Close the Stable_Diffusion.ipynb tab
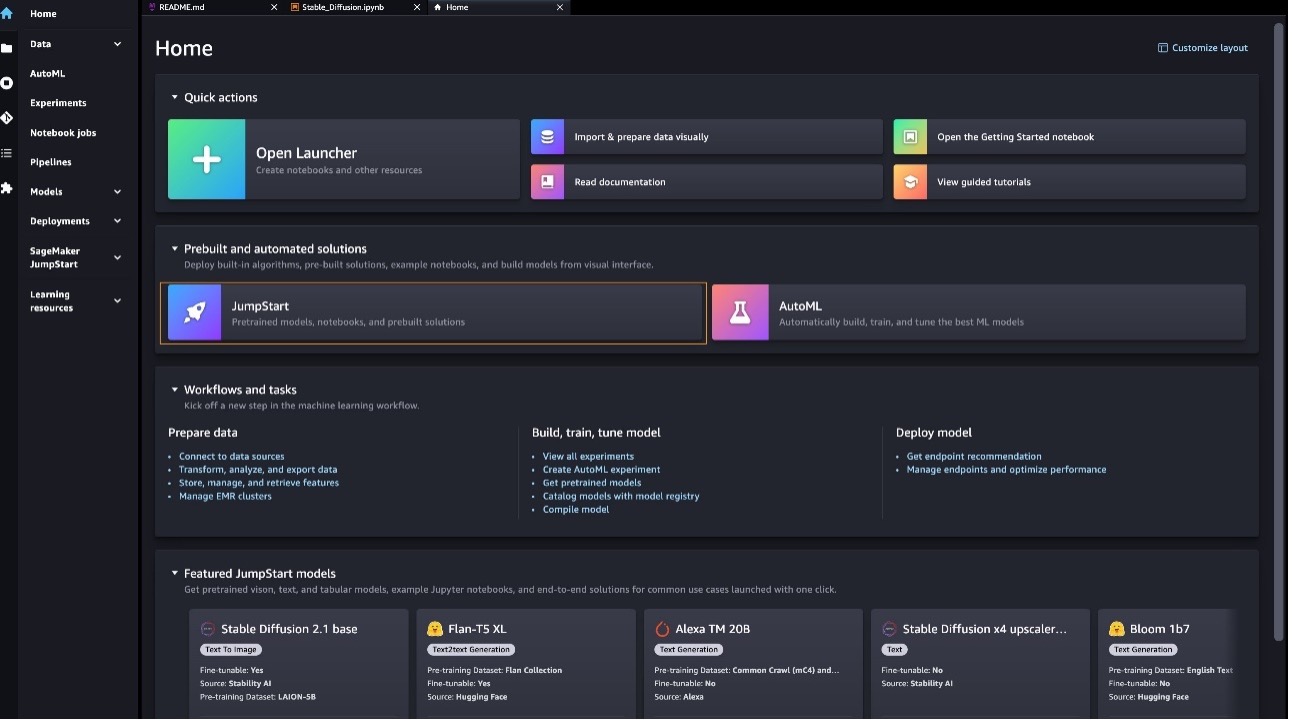Image resolution: width=1292 pixels, height=724 pixels. (417, 7)
